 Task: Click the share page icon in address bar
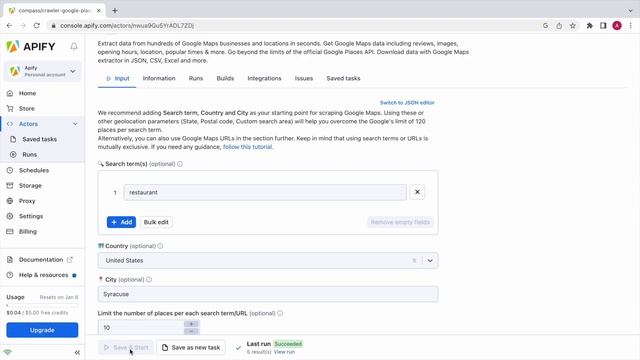(559, 26)
